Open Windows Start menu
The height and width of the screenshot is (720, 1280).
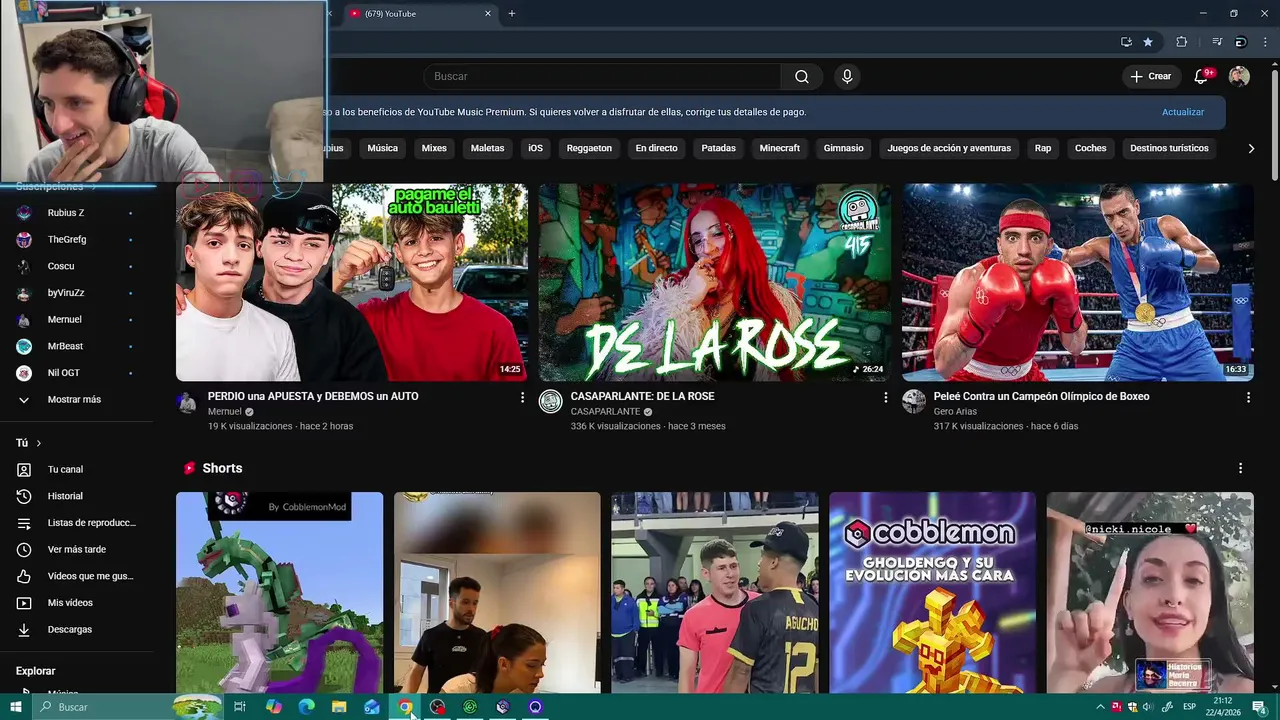15,707
